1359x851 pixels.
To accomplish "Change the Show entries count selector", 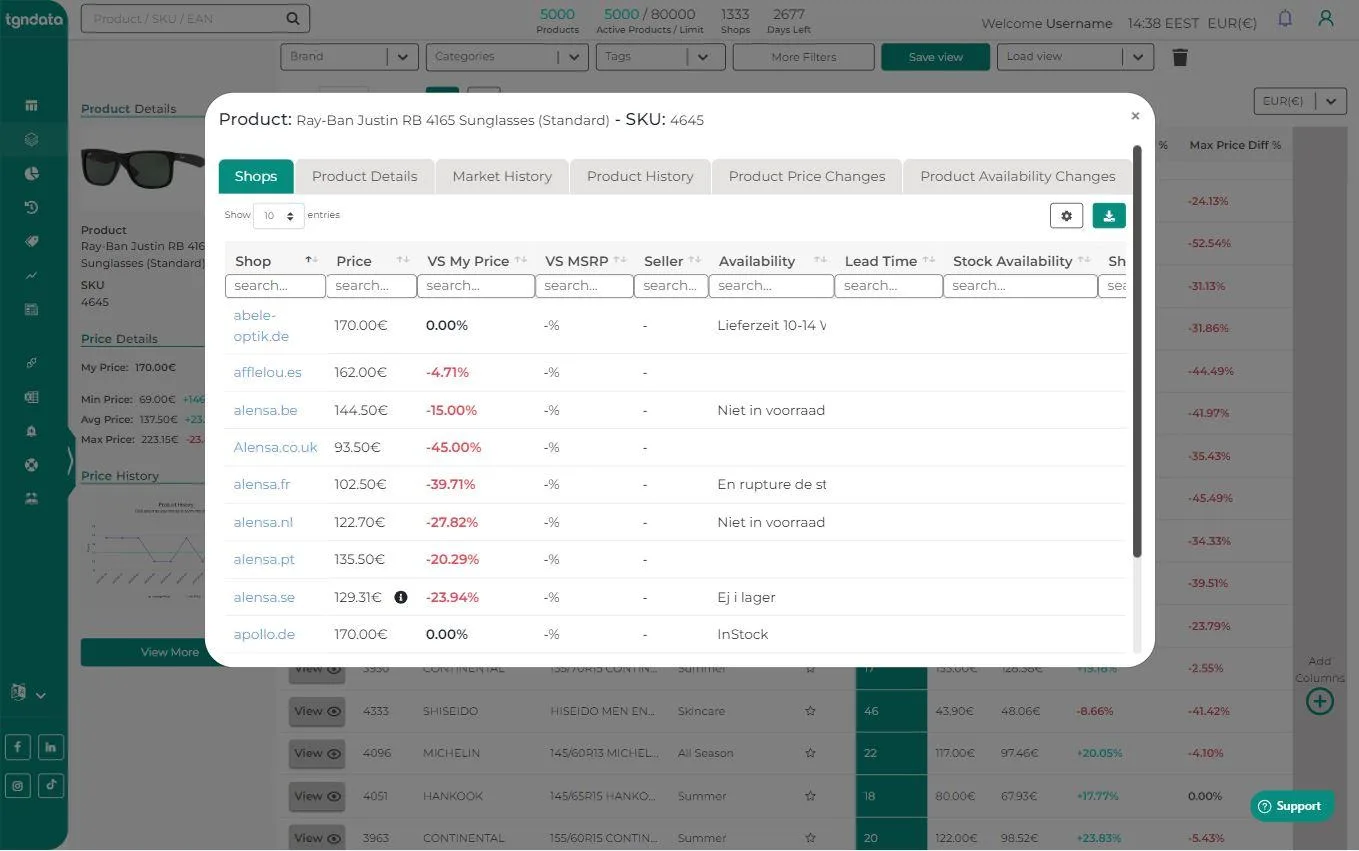I will coord(278,215).
